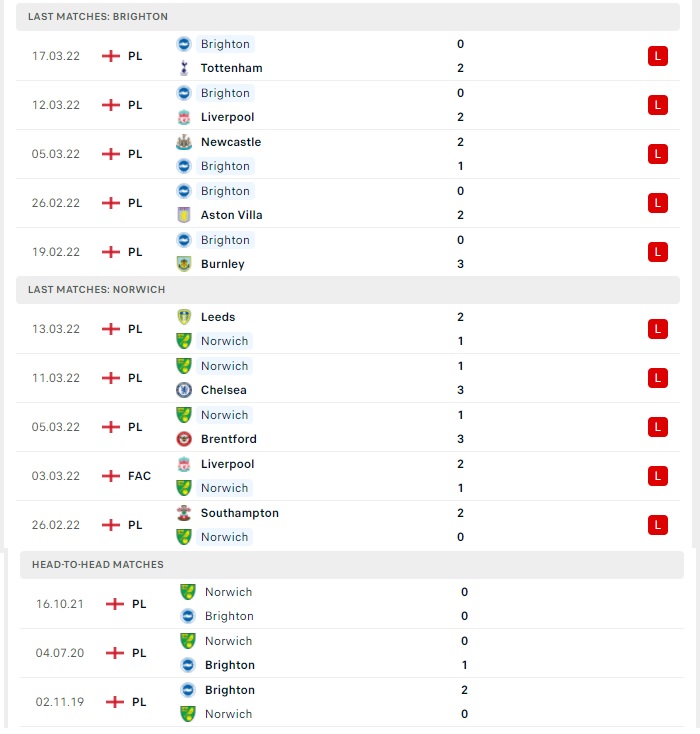The width and height of the screenshot is (700, 734).
Task: Click the Aston Villa crest icon
Action: (184, 215)
